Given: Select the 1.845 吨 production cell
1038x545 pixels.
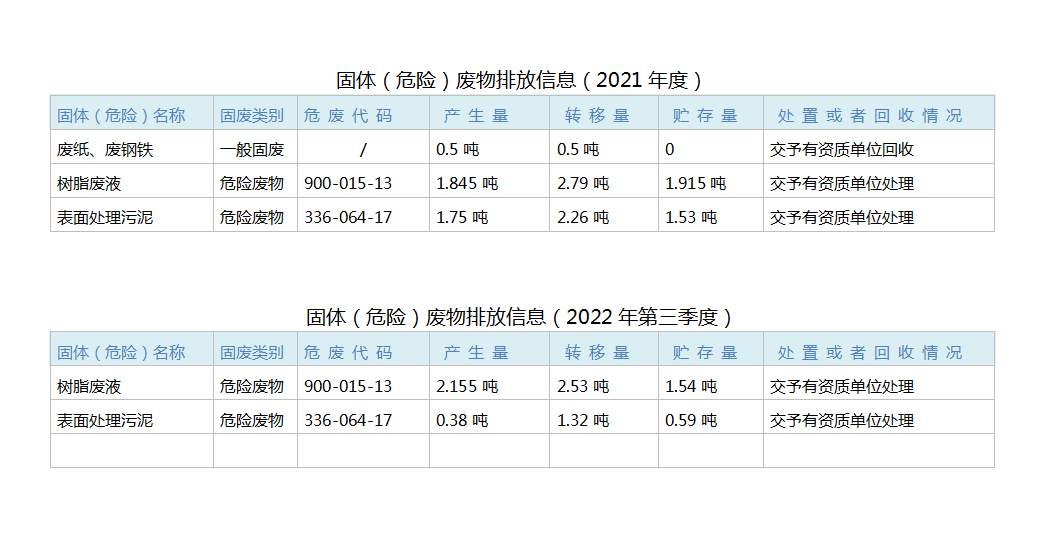Looking at the screenshot, I should 467,184.
